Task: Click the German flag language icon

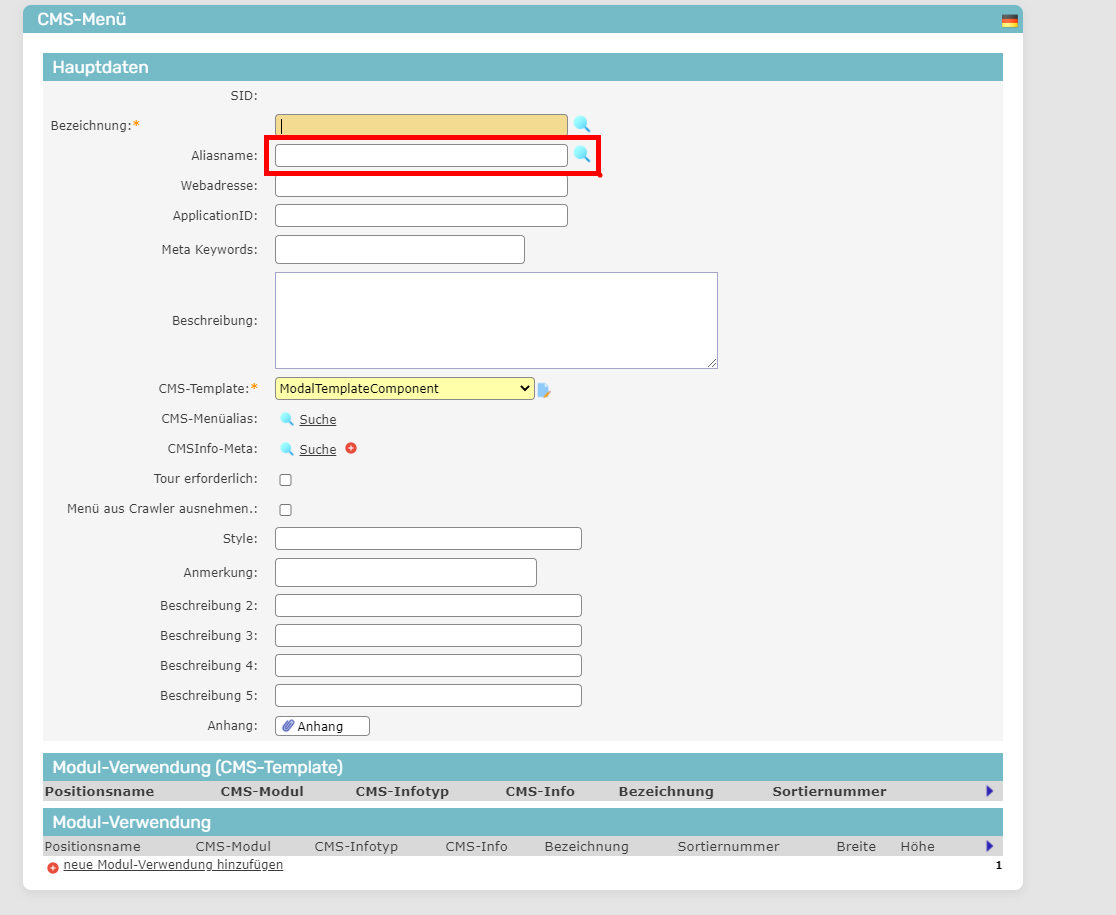Action: click(1009, 20)
